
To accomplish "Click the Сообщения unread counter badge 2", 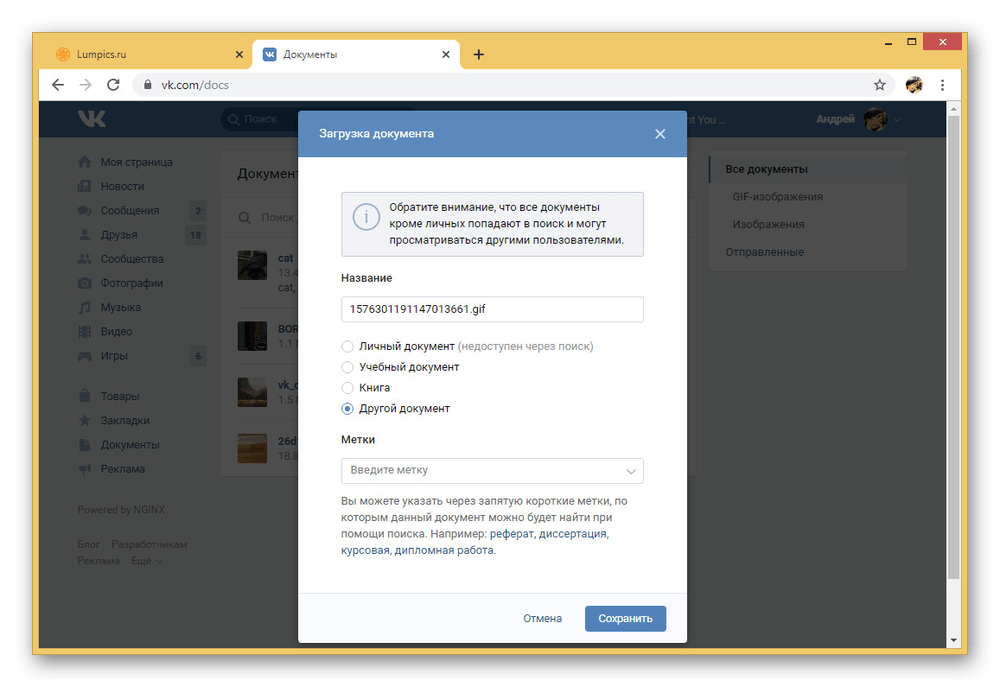I will [x=198, y=211].
